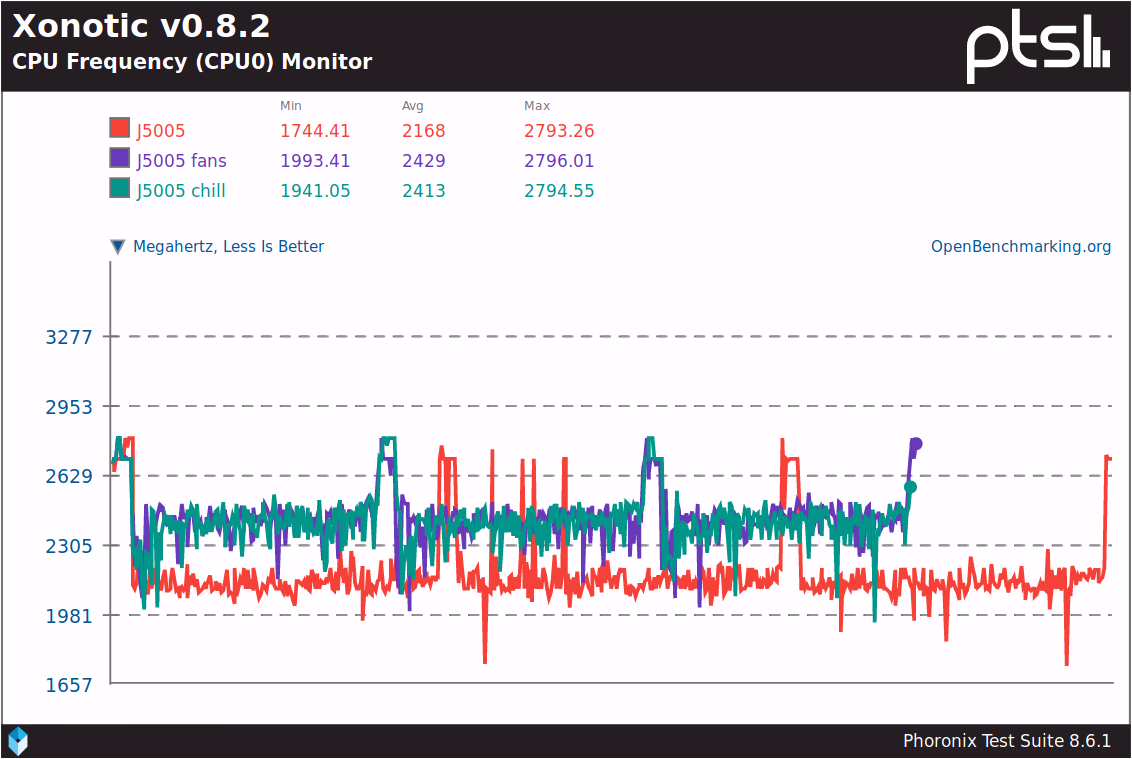This screenshot has height=759, width=1132.
Task: Click the Phoronix Test Suite 8.6.1 footer text
Action: pyautogui.click(x=1007, y=741)
